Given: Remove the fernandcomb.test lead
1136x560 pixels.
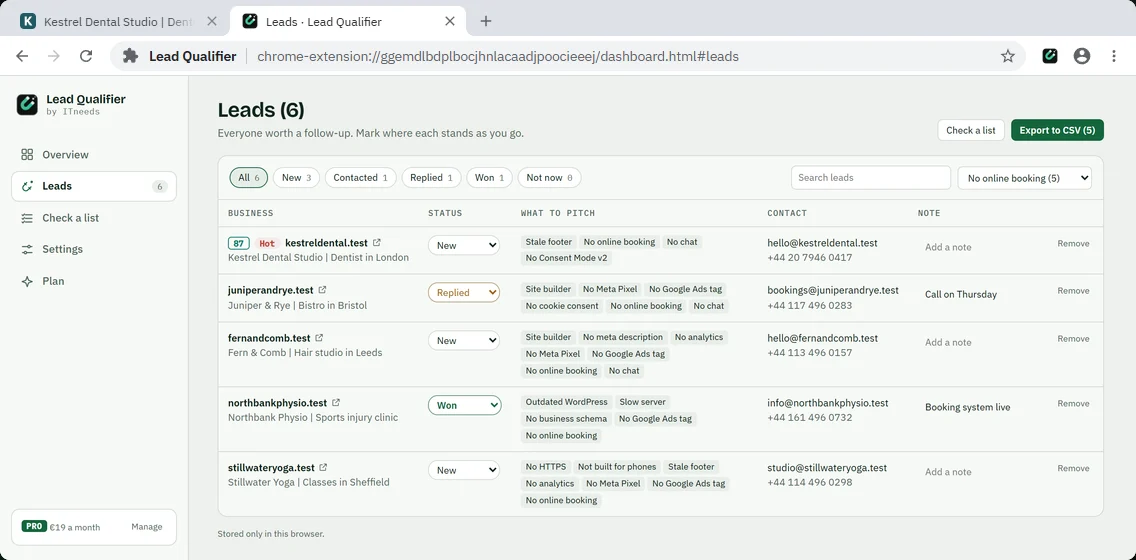Looking at the screenshot, I should 1073,338.
